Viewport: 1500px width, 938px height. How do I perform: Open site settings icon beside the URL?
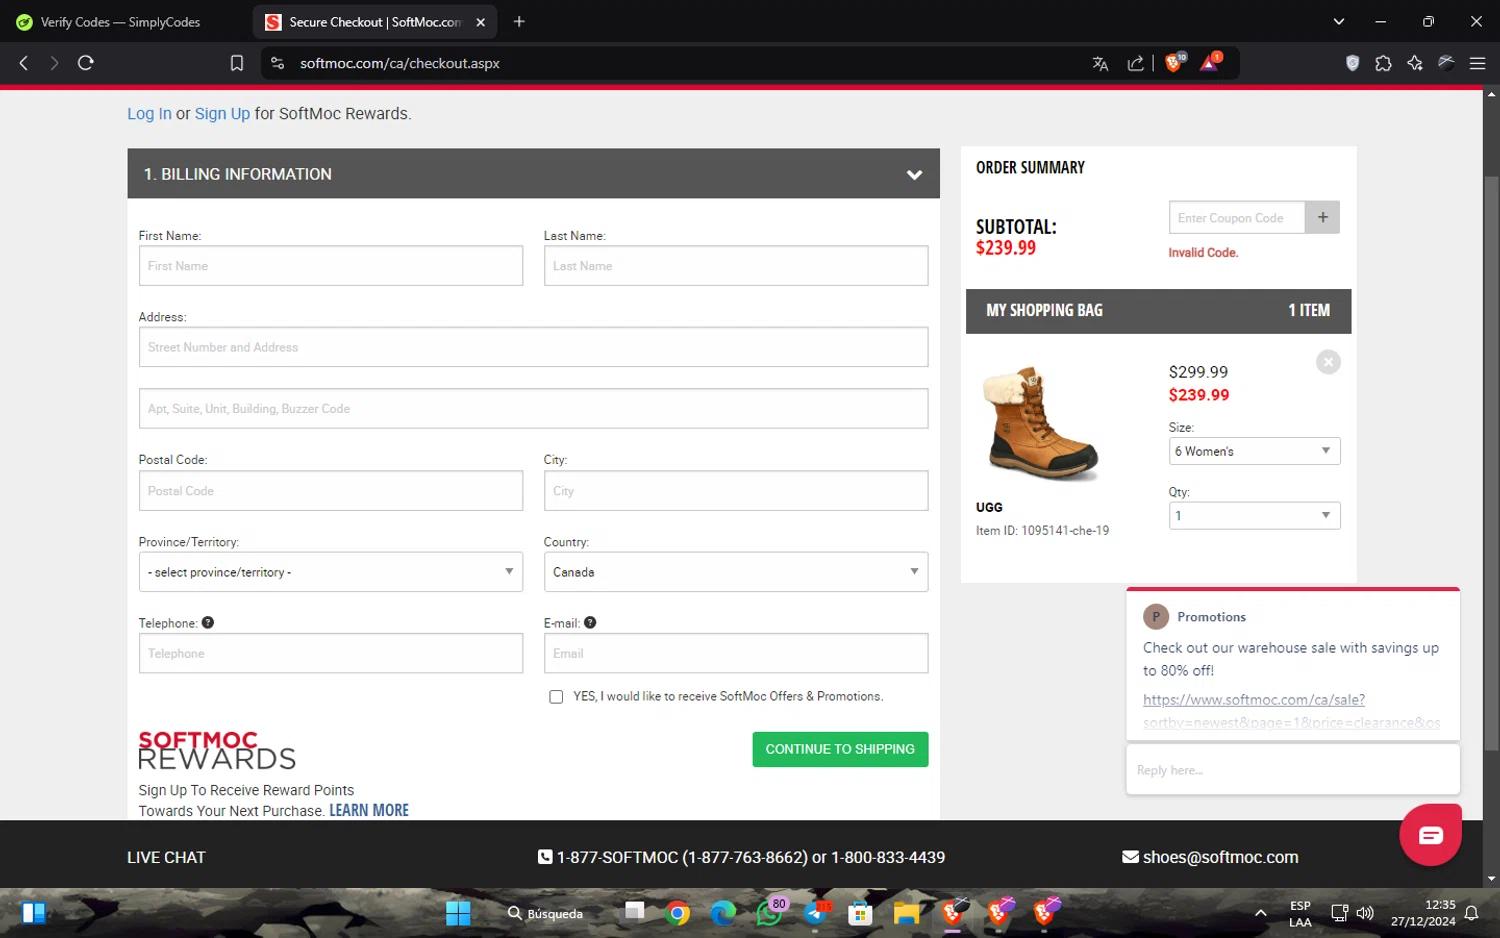[x=277, y=63]
